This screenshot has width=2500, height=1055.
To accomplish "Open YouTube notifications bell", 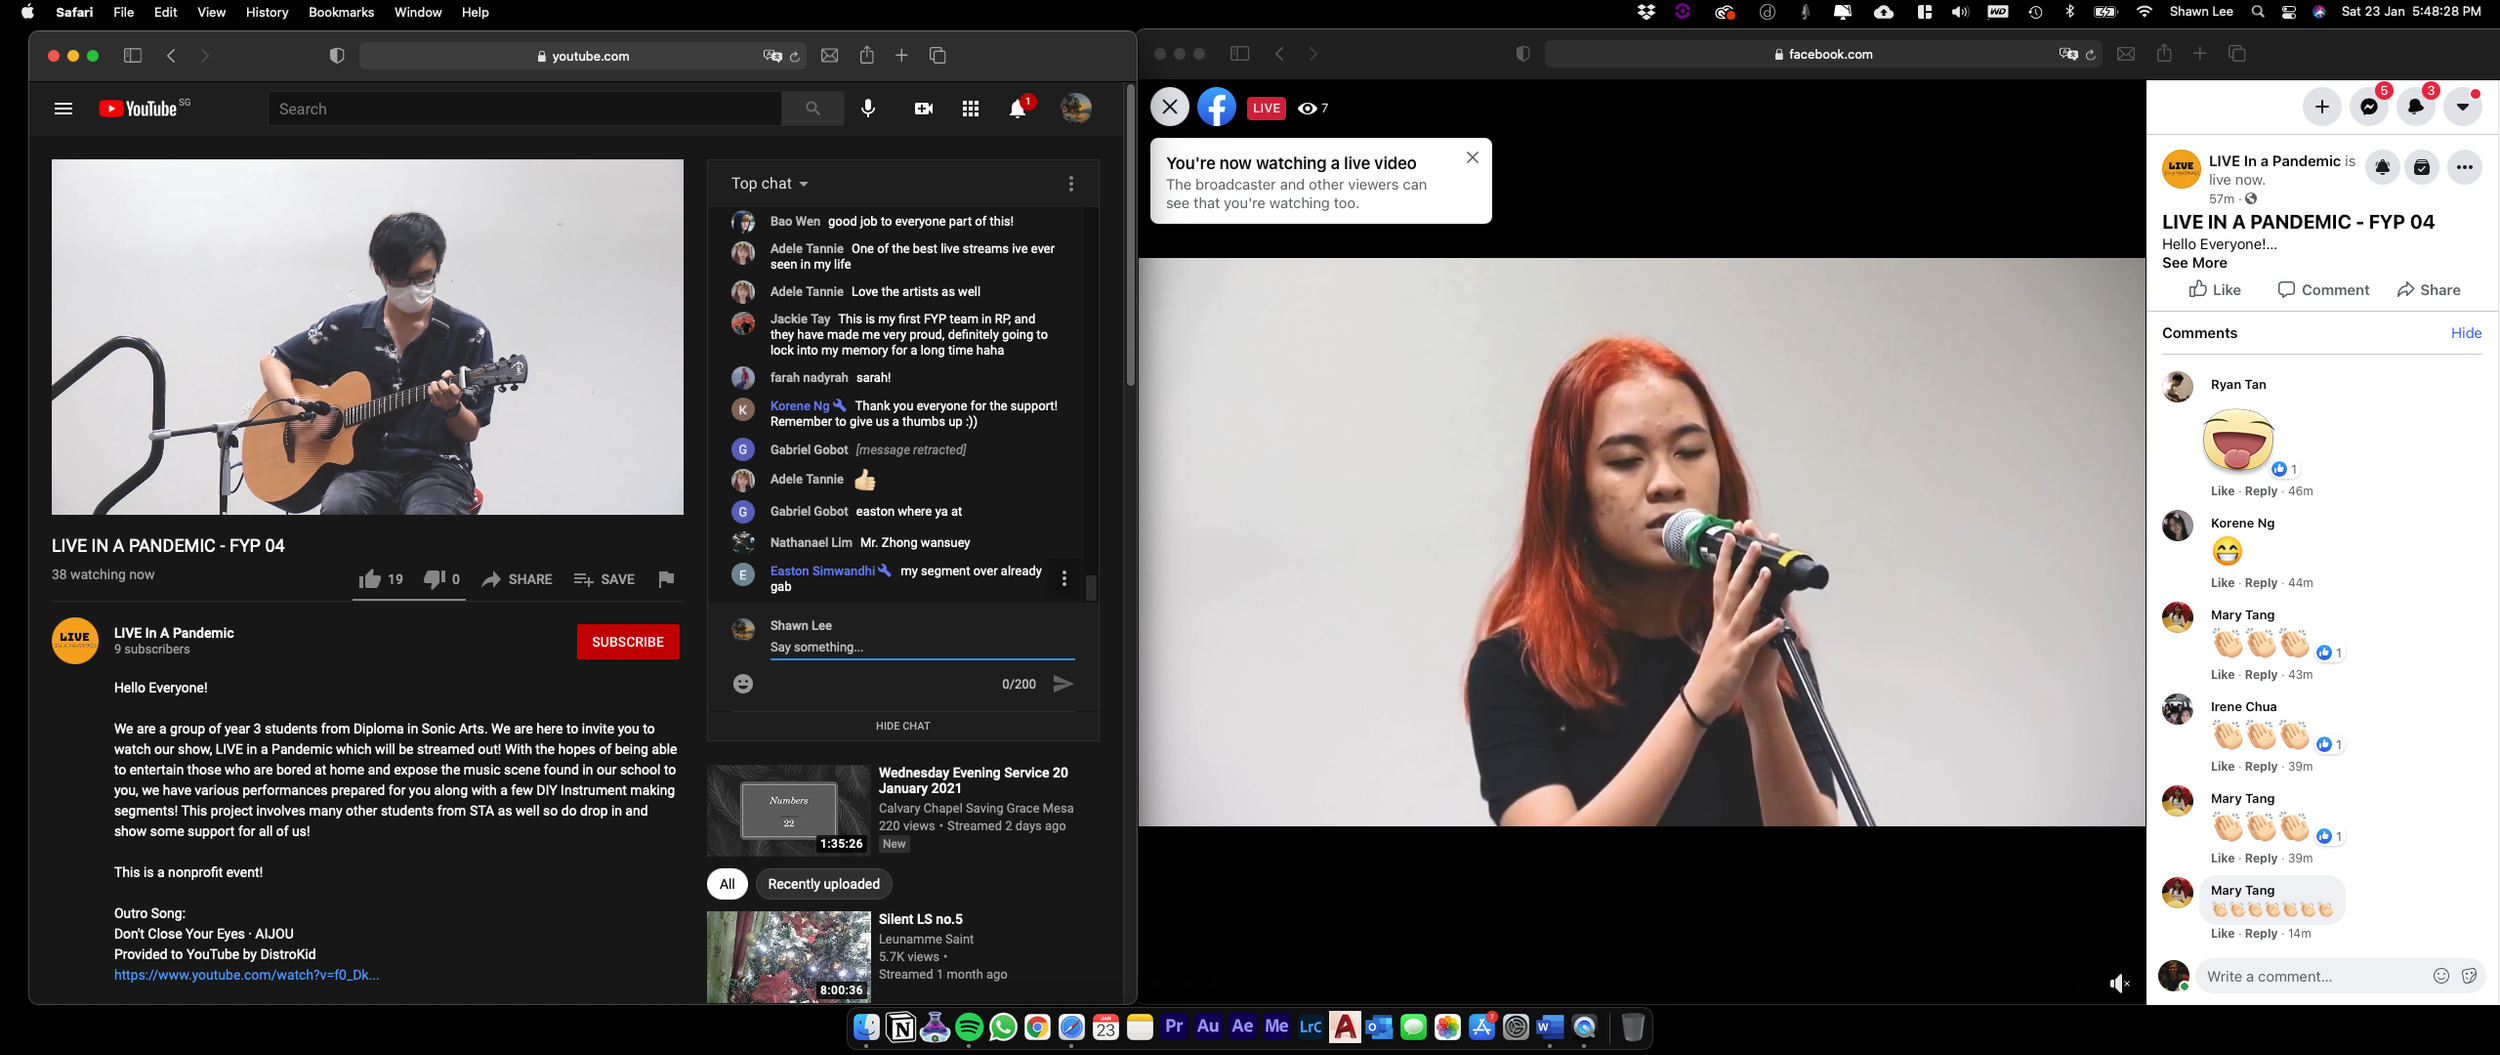I will [x=1017, y=108].
